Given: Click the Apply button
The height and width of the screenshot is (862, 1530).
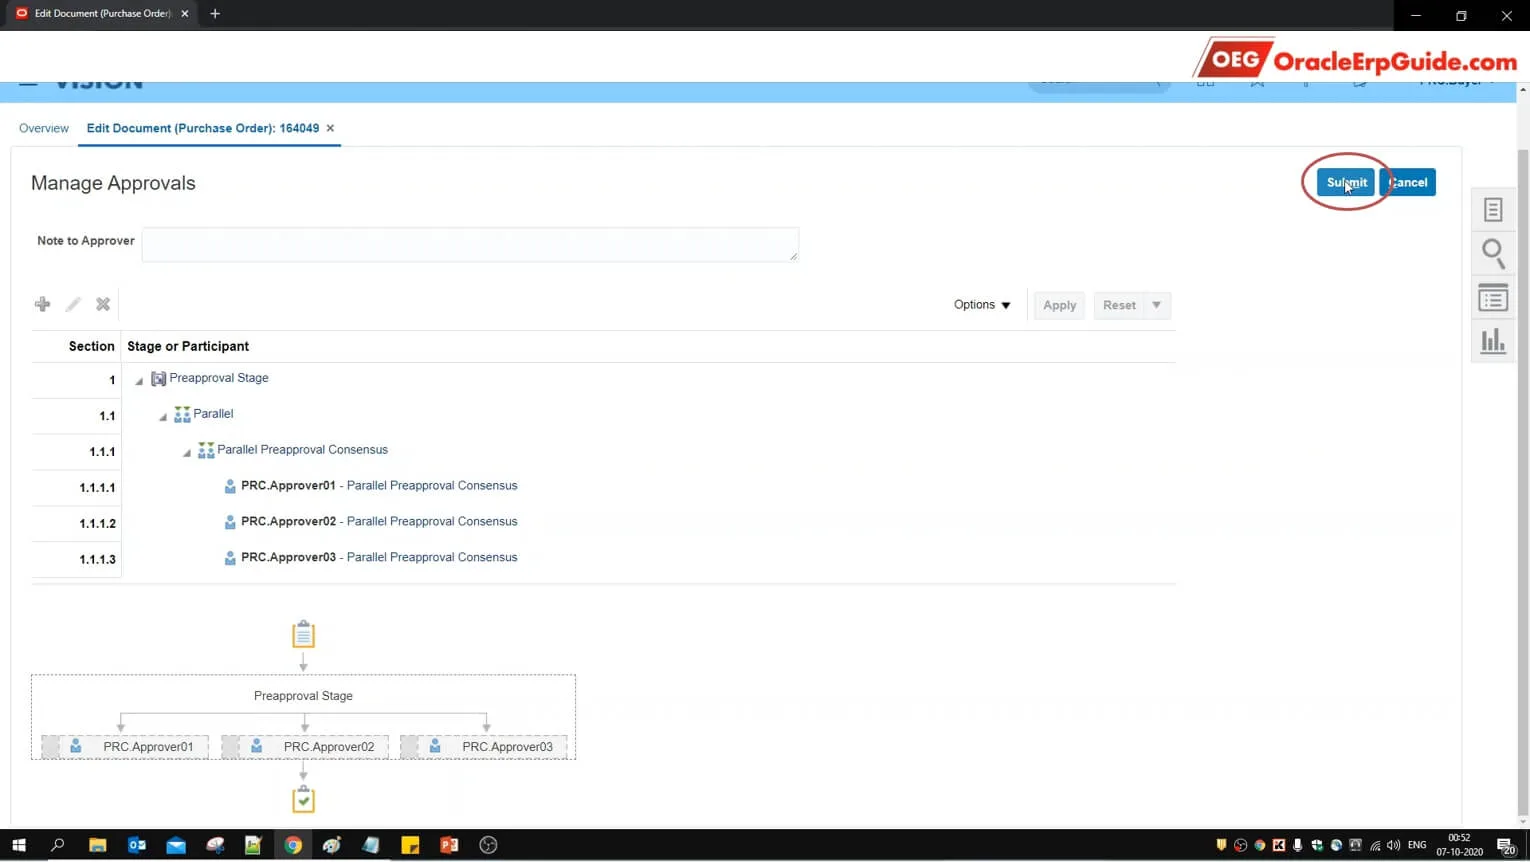Looking at the screenshot, I should click(1059, 305).
